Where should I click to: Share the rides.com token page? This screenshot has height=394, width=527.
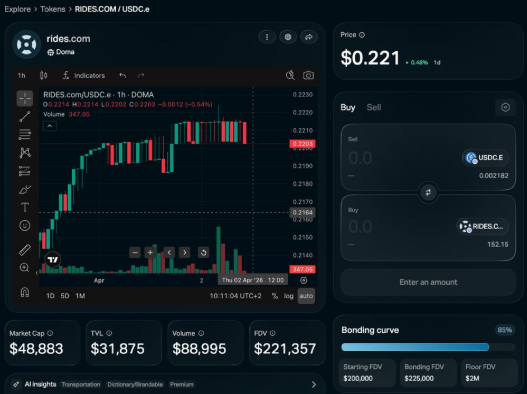[309, 37]
